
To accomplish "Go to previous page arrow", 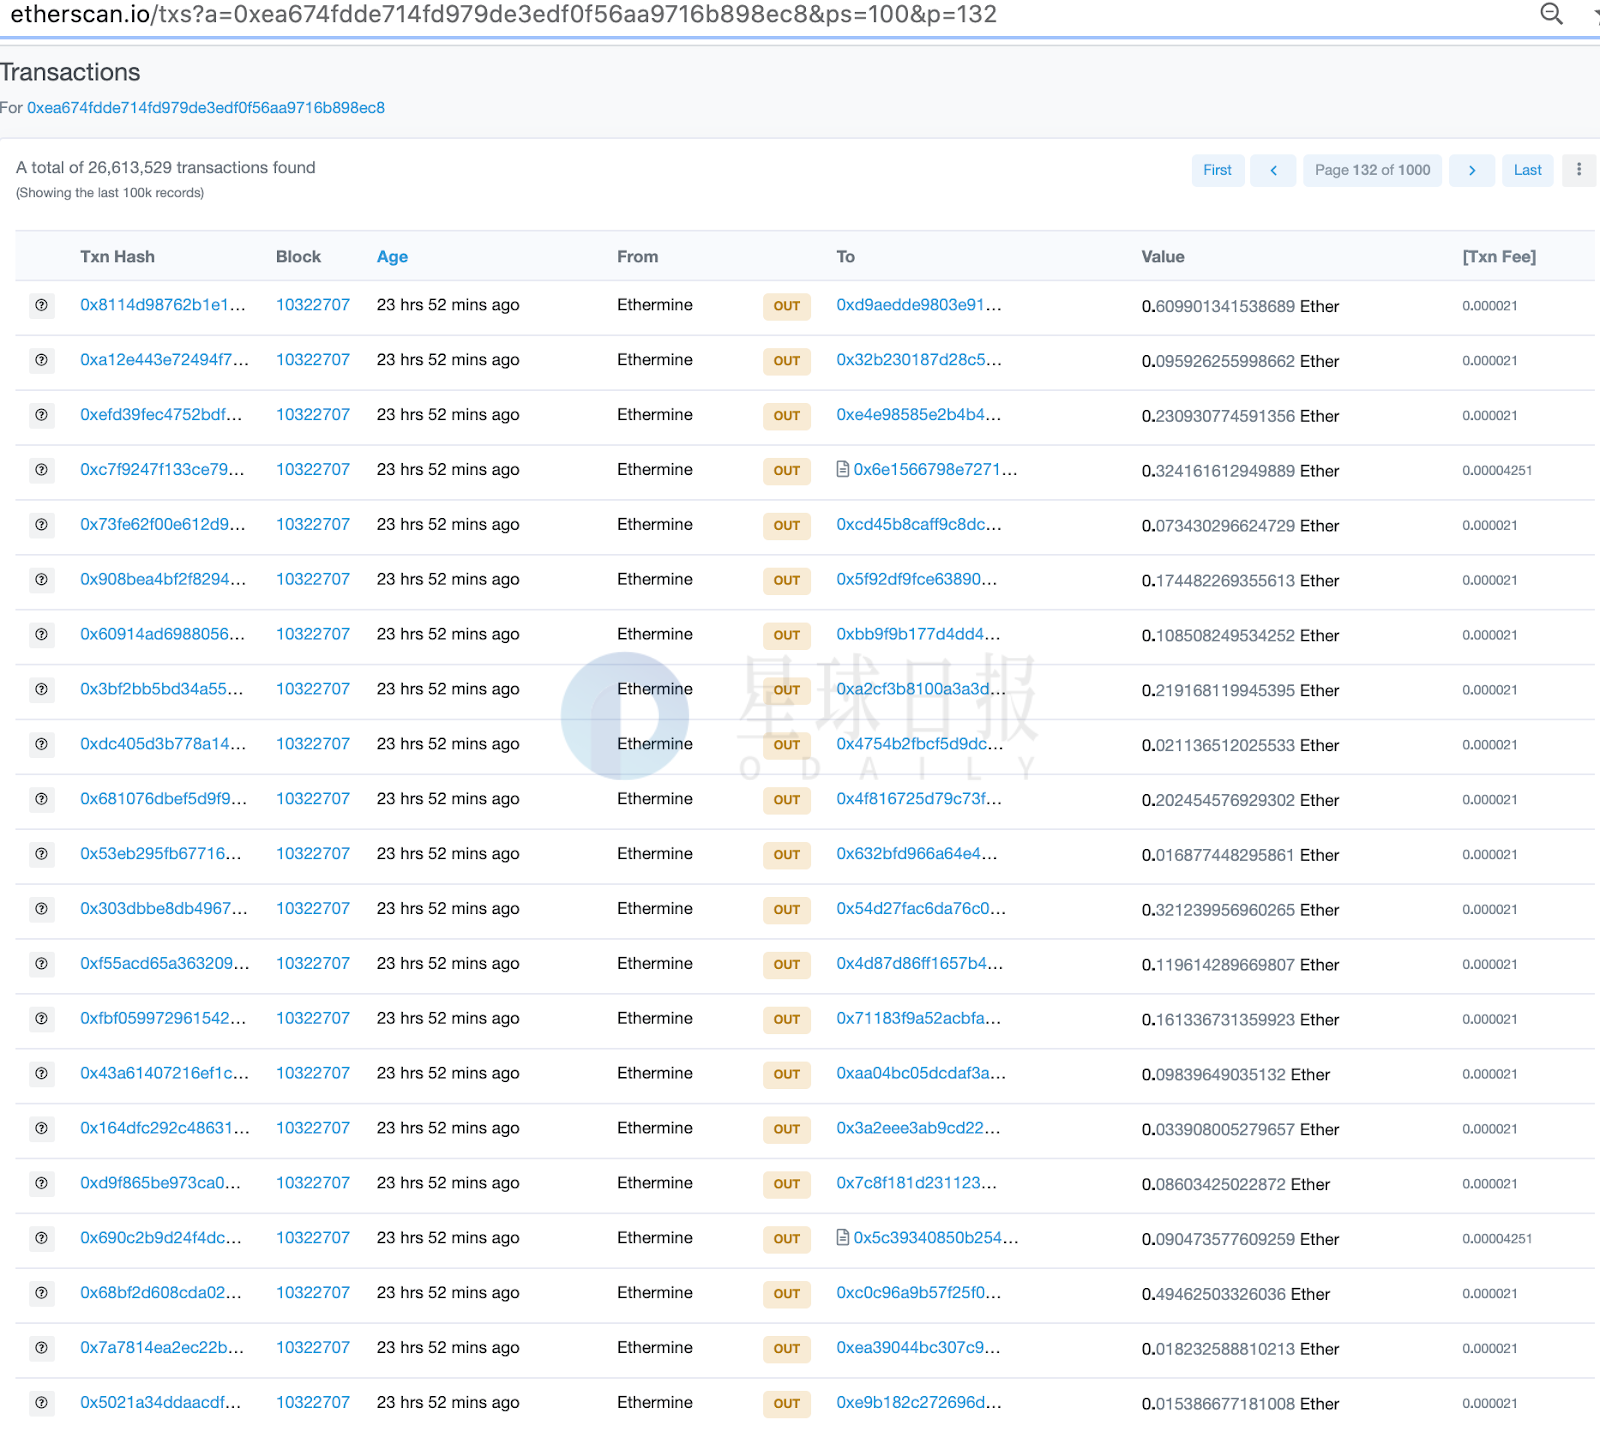I will (x=1273, y=170).
